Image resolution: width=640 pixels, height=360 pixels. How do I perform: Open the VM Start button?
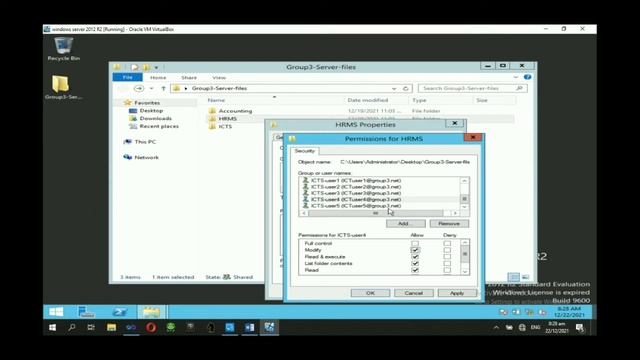point(56,312)
